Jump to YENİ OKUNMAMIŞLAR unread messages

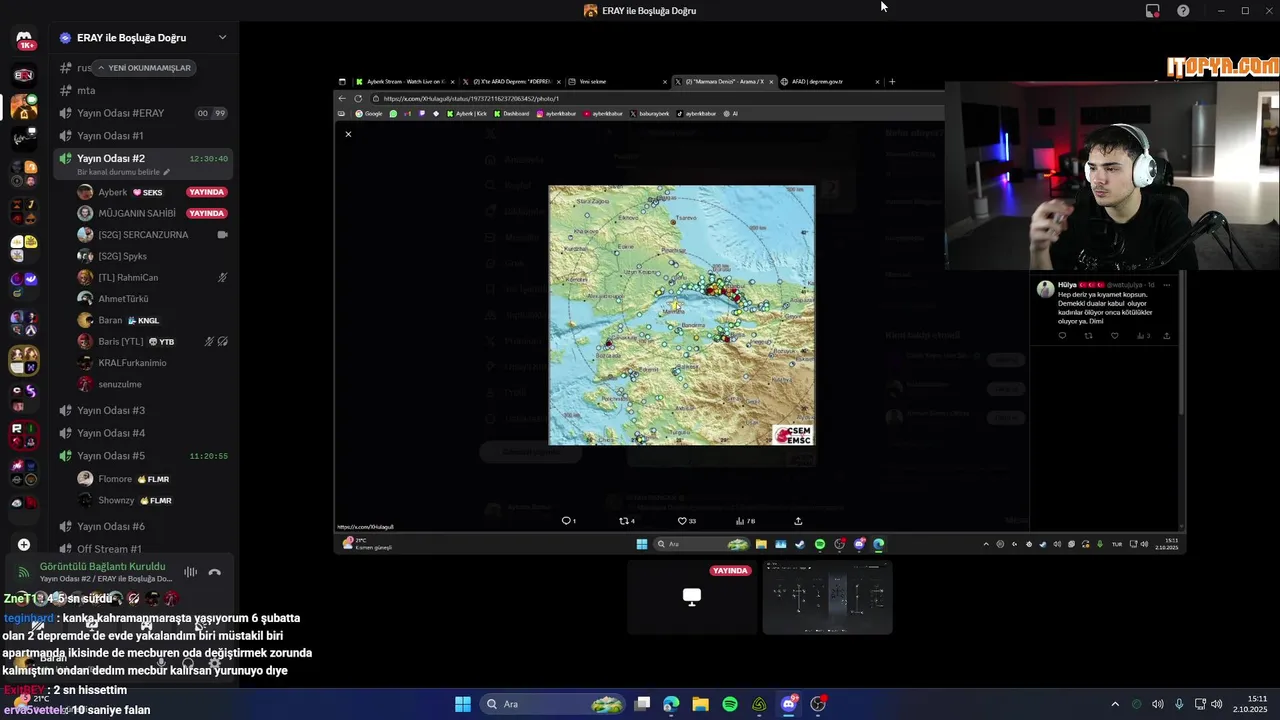pyautogui.click(x=143, y=68)
